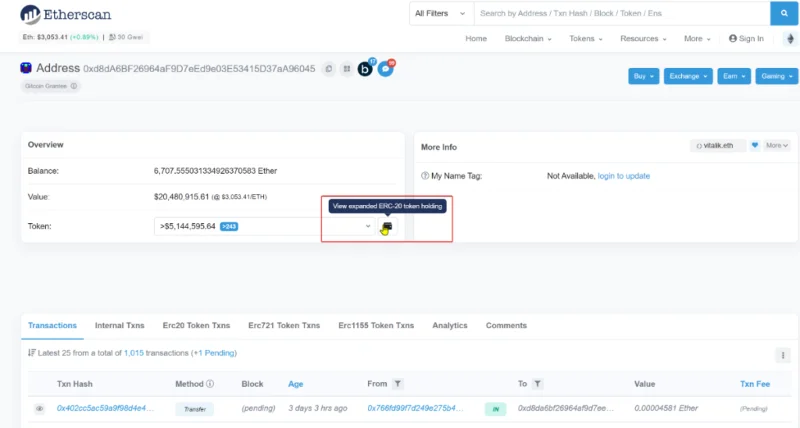Copy the address to clipboard icon
Viewport: 800px width, 428px height.
[x=329, y=68]
